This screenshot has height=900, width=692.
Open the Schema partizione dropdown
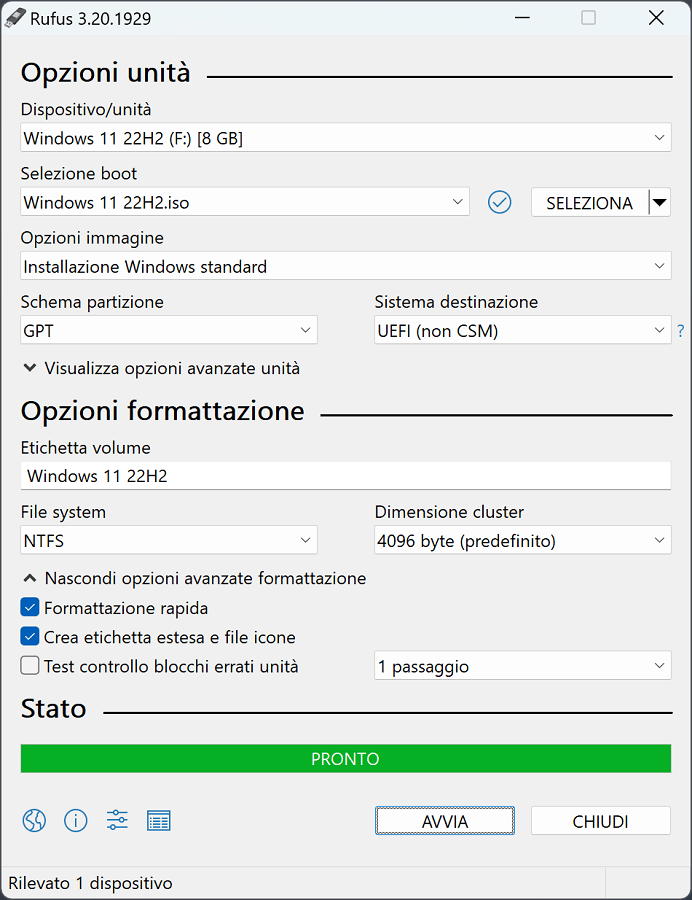(168, 330)
